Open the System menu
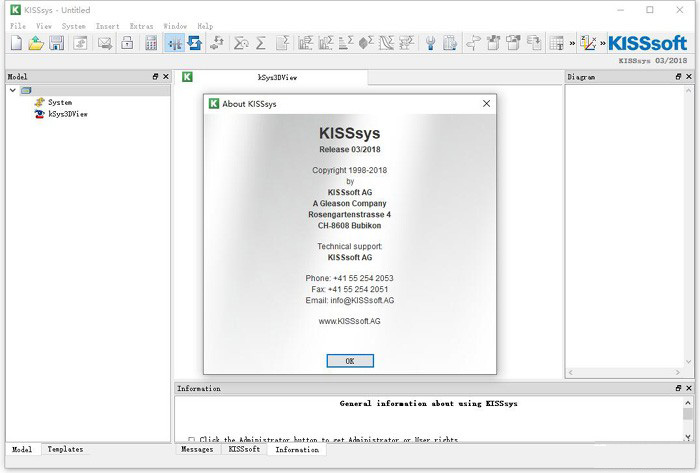The width and height of the screenshot is (700, 473). coord(74,26)
